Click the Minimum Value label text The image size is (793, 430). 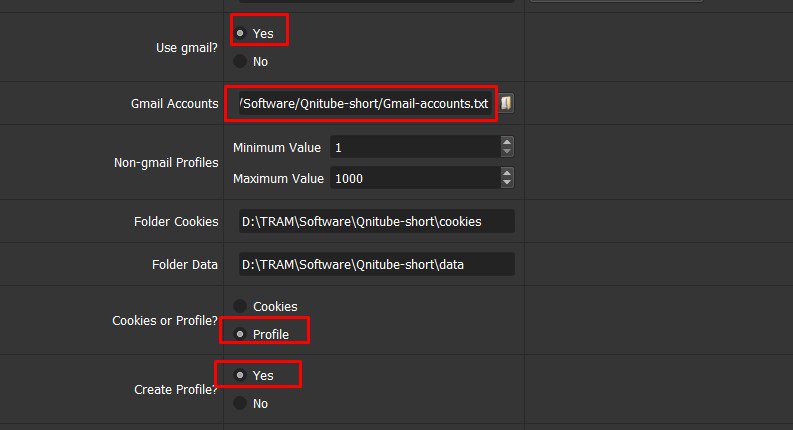point(277,147)
